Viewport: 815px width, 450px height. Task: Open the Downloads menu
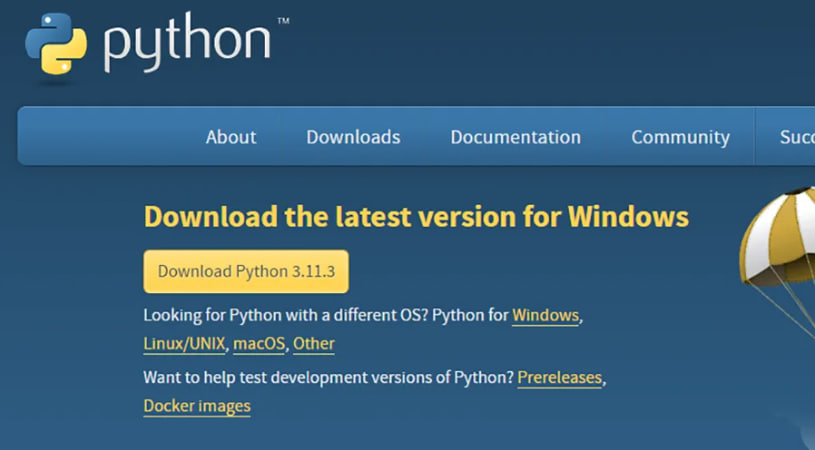click(x=353, y=137)
